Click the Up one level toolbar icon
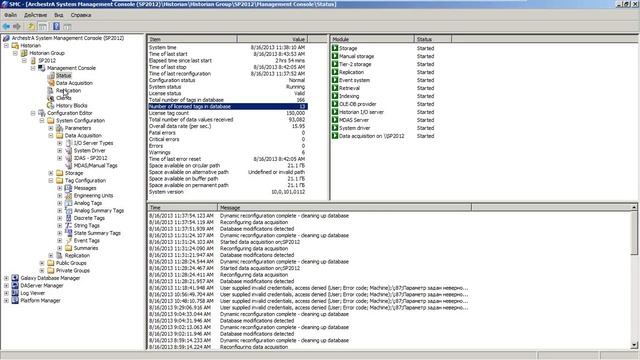 click(31, 27)
